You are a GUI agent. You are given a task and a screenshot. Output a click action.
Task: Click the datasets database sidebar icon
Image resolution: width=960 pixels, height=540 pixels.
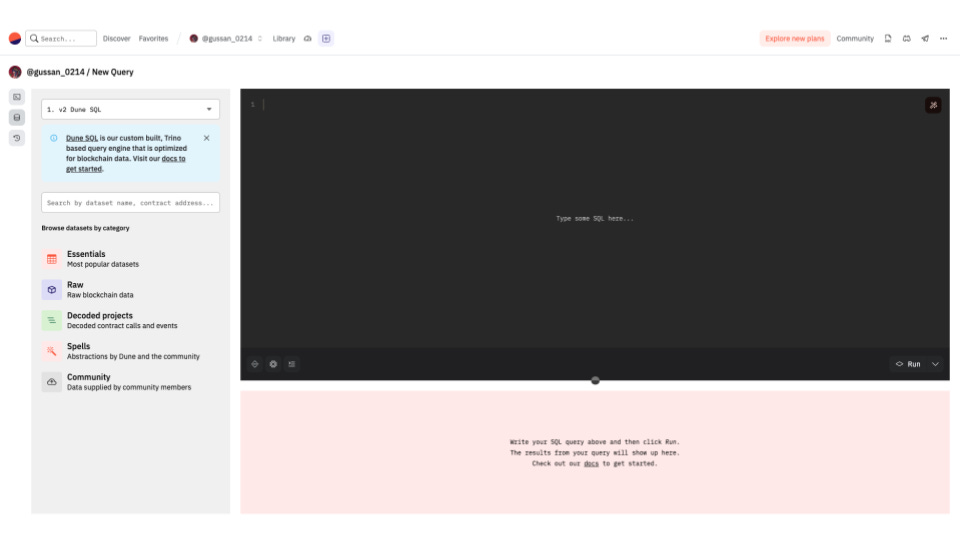(17, 118)
